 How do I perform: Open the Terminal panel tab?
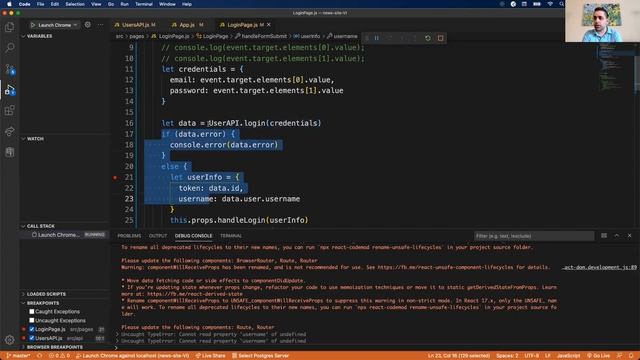click(x=231, y=236)
